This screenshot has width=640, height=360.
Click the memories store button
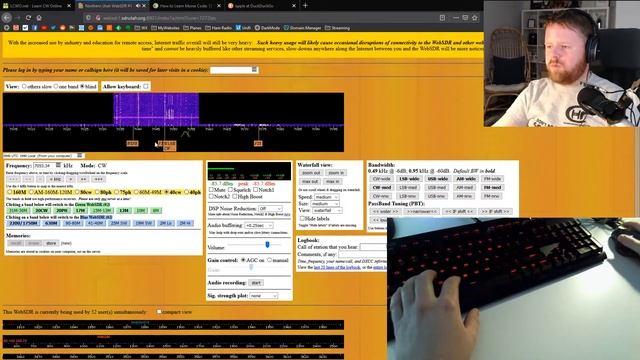pos(51,243)
